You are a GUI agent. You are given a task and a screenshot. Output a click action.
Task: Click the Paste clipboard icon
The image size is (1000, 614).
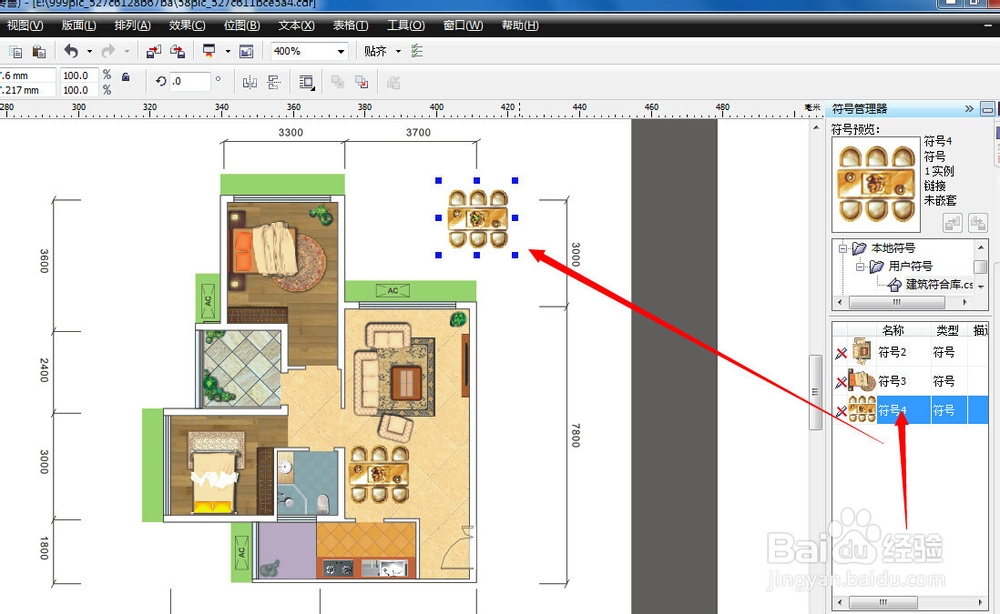coord(39,52)
